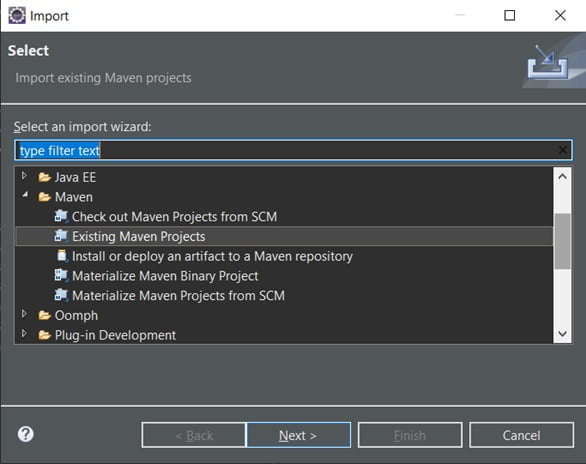Open help via the question mark icon

tap(25, 434)
